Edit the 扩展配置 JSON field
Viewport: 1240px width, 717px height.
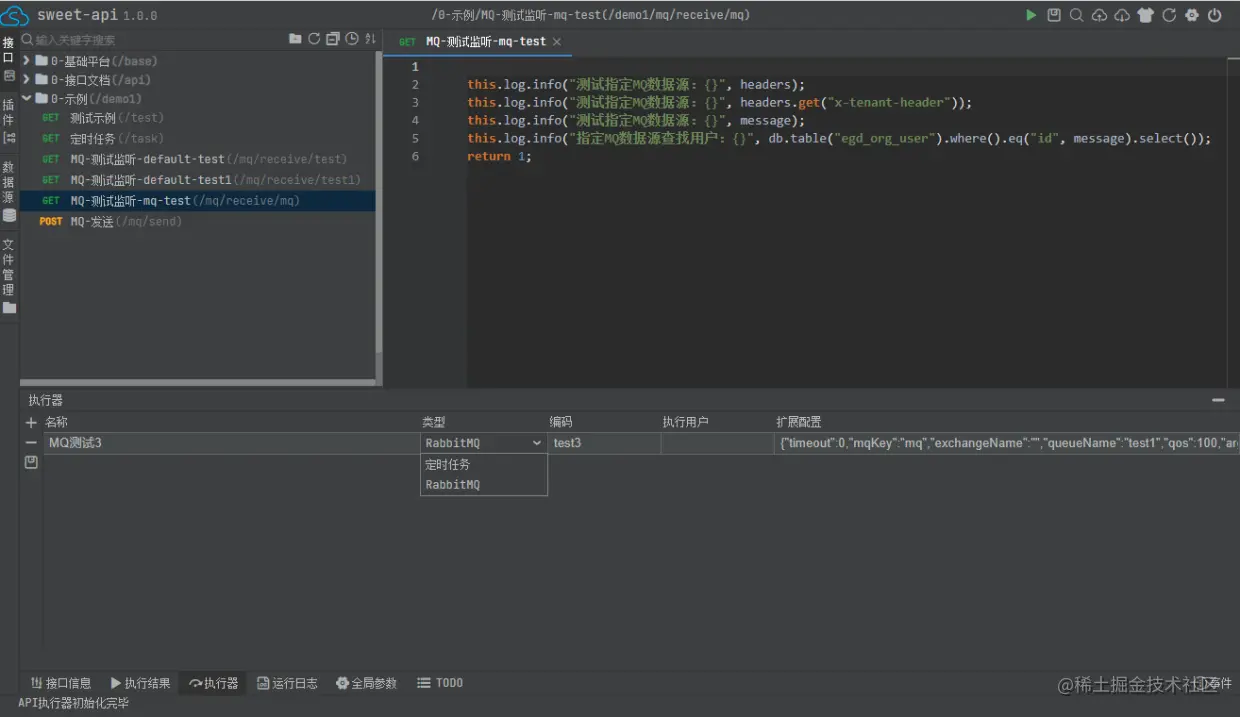coord(1007,443)
